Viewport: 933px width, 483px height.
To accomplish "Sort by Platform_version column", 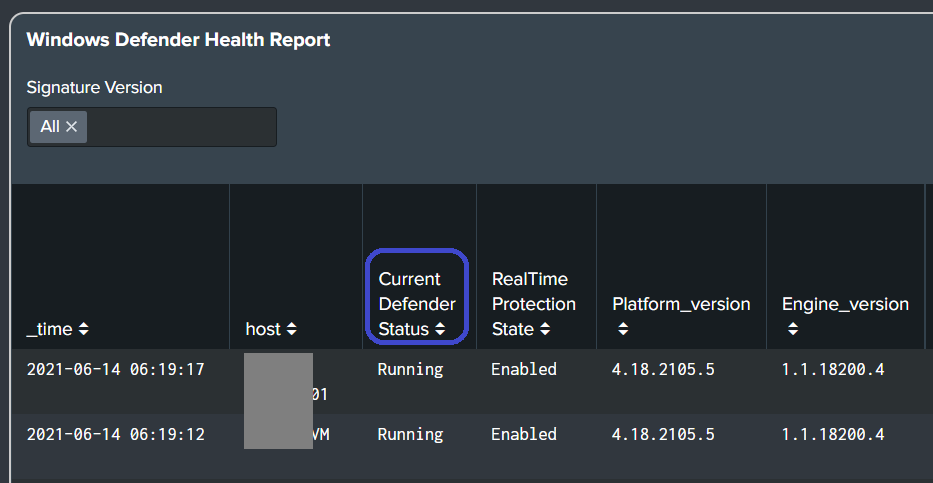I will (x=622, y=329).
